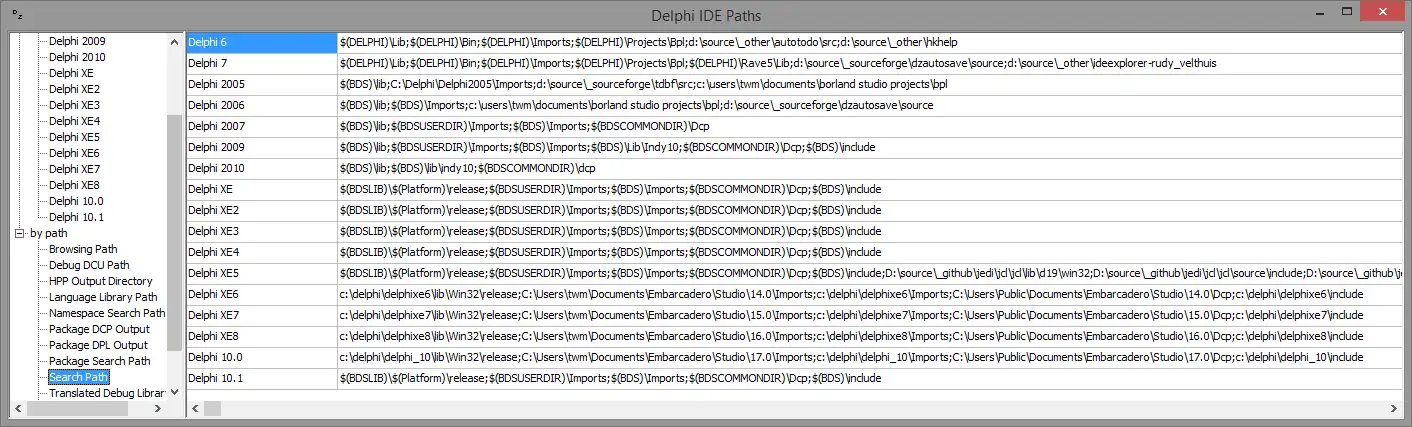The height and width of the screenshot is (427, 1412).
Task: Select the Delphi 2007 grid row header
Action: [262, 127]
